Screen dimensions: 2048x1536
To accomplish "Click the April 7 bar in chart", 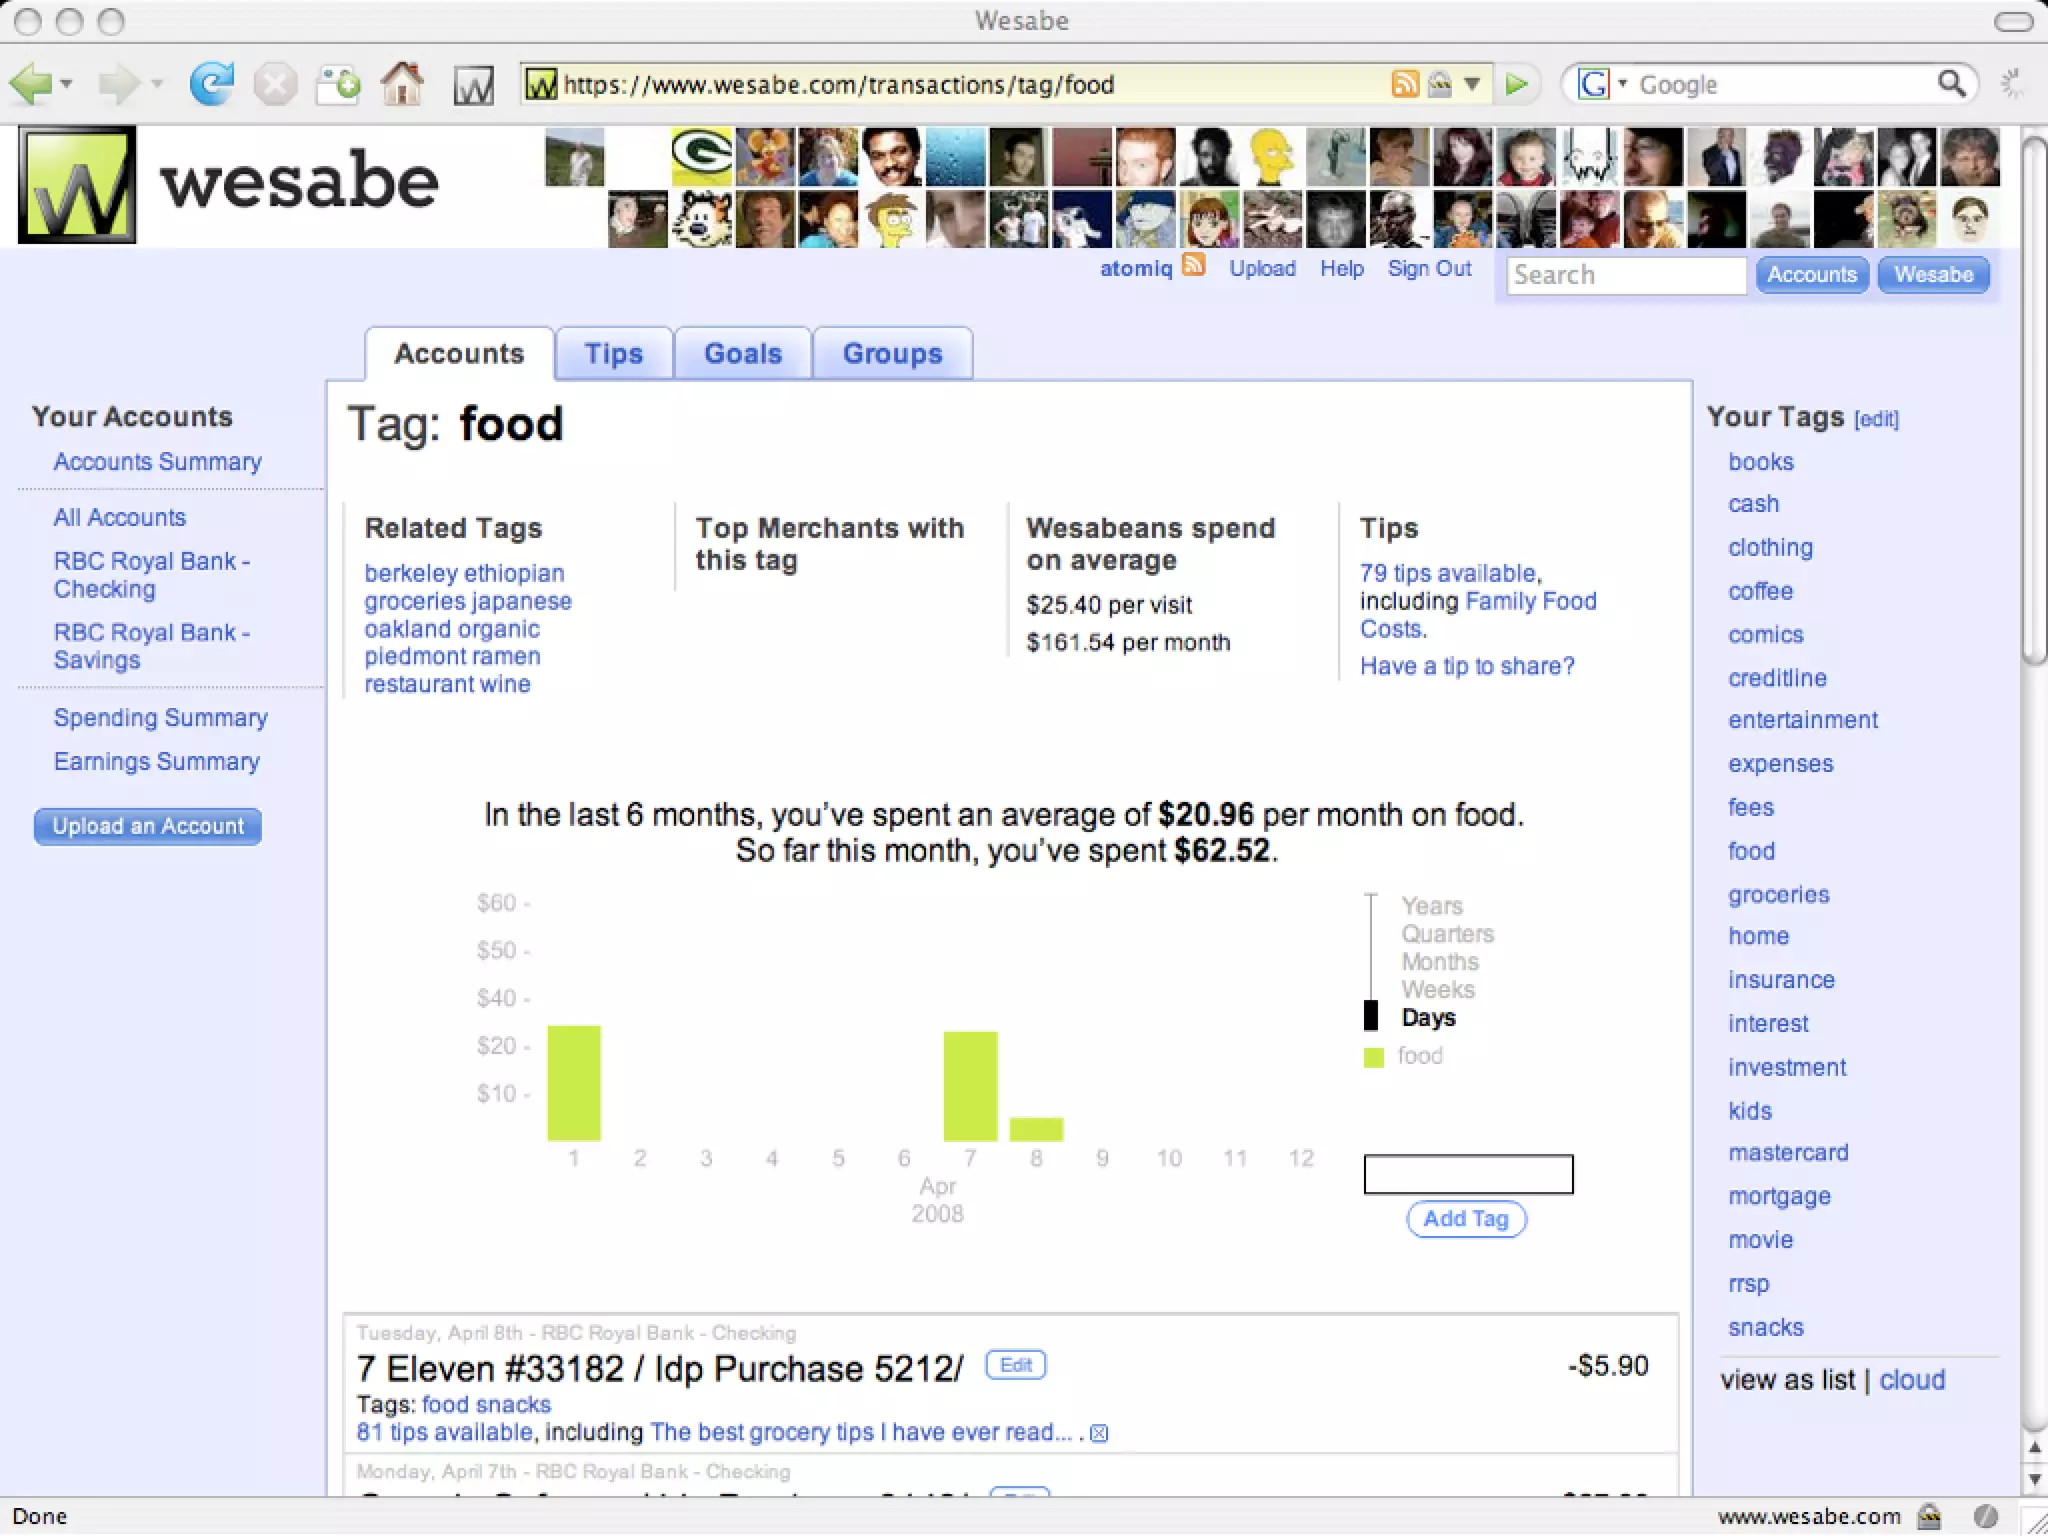I will [970, 1086].
